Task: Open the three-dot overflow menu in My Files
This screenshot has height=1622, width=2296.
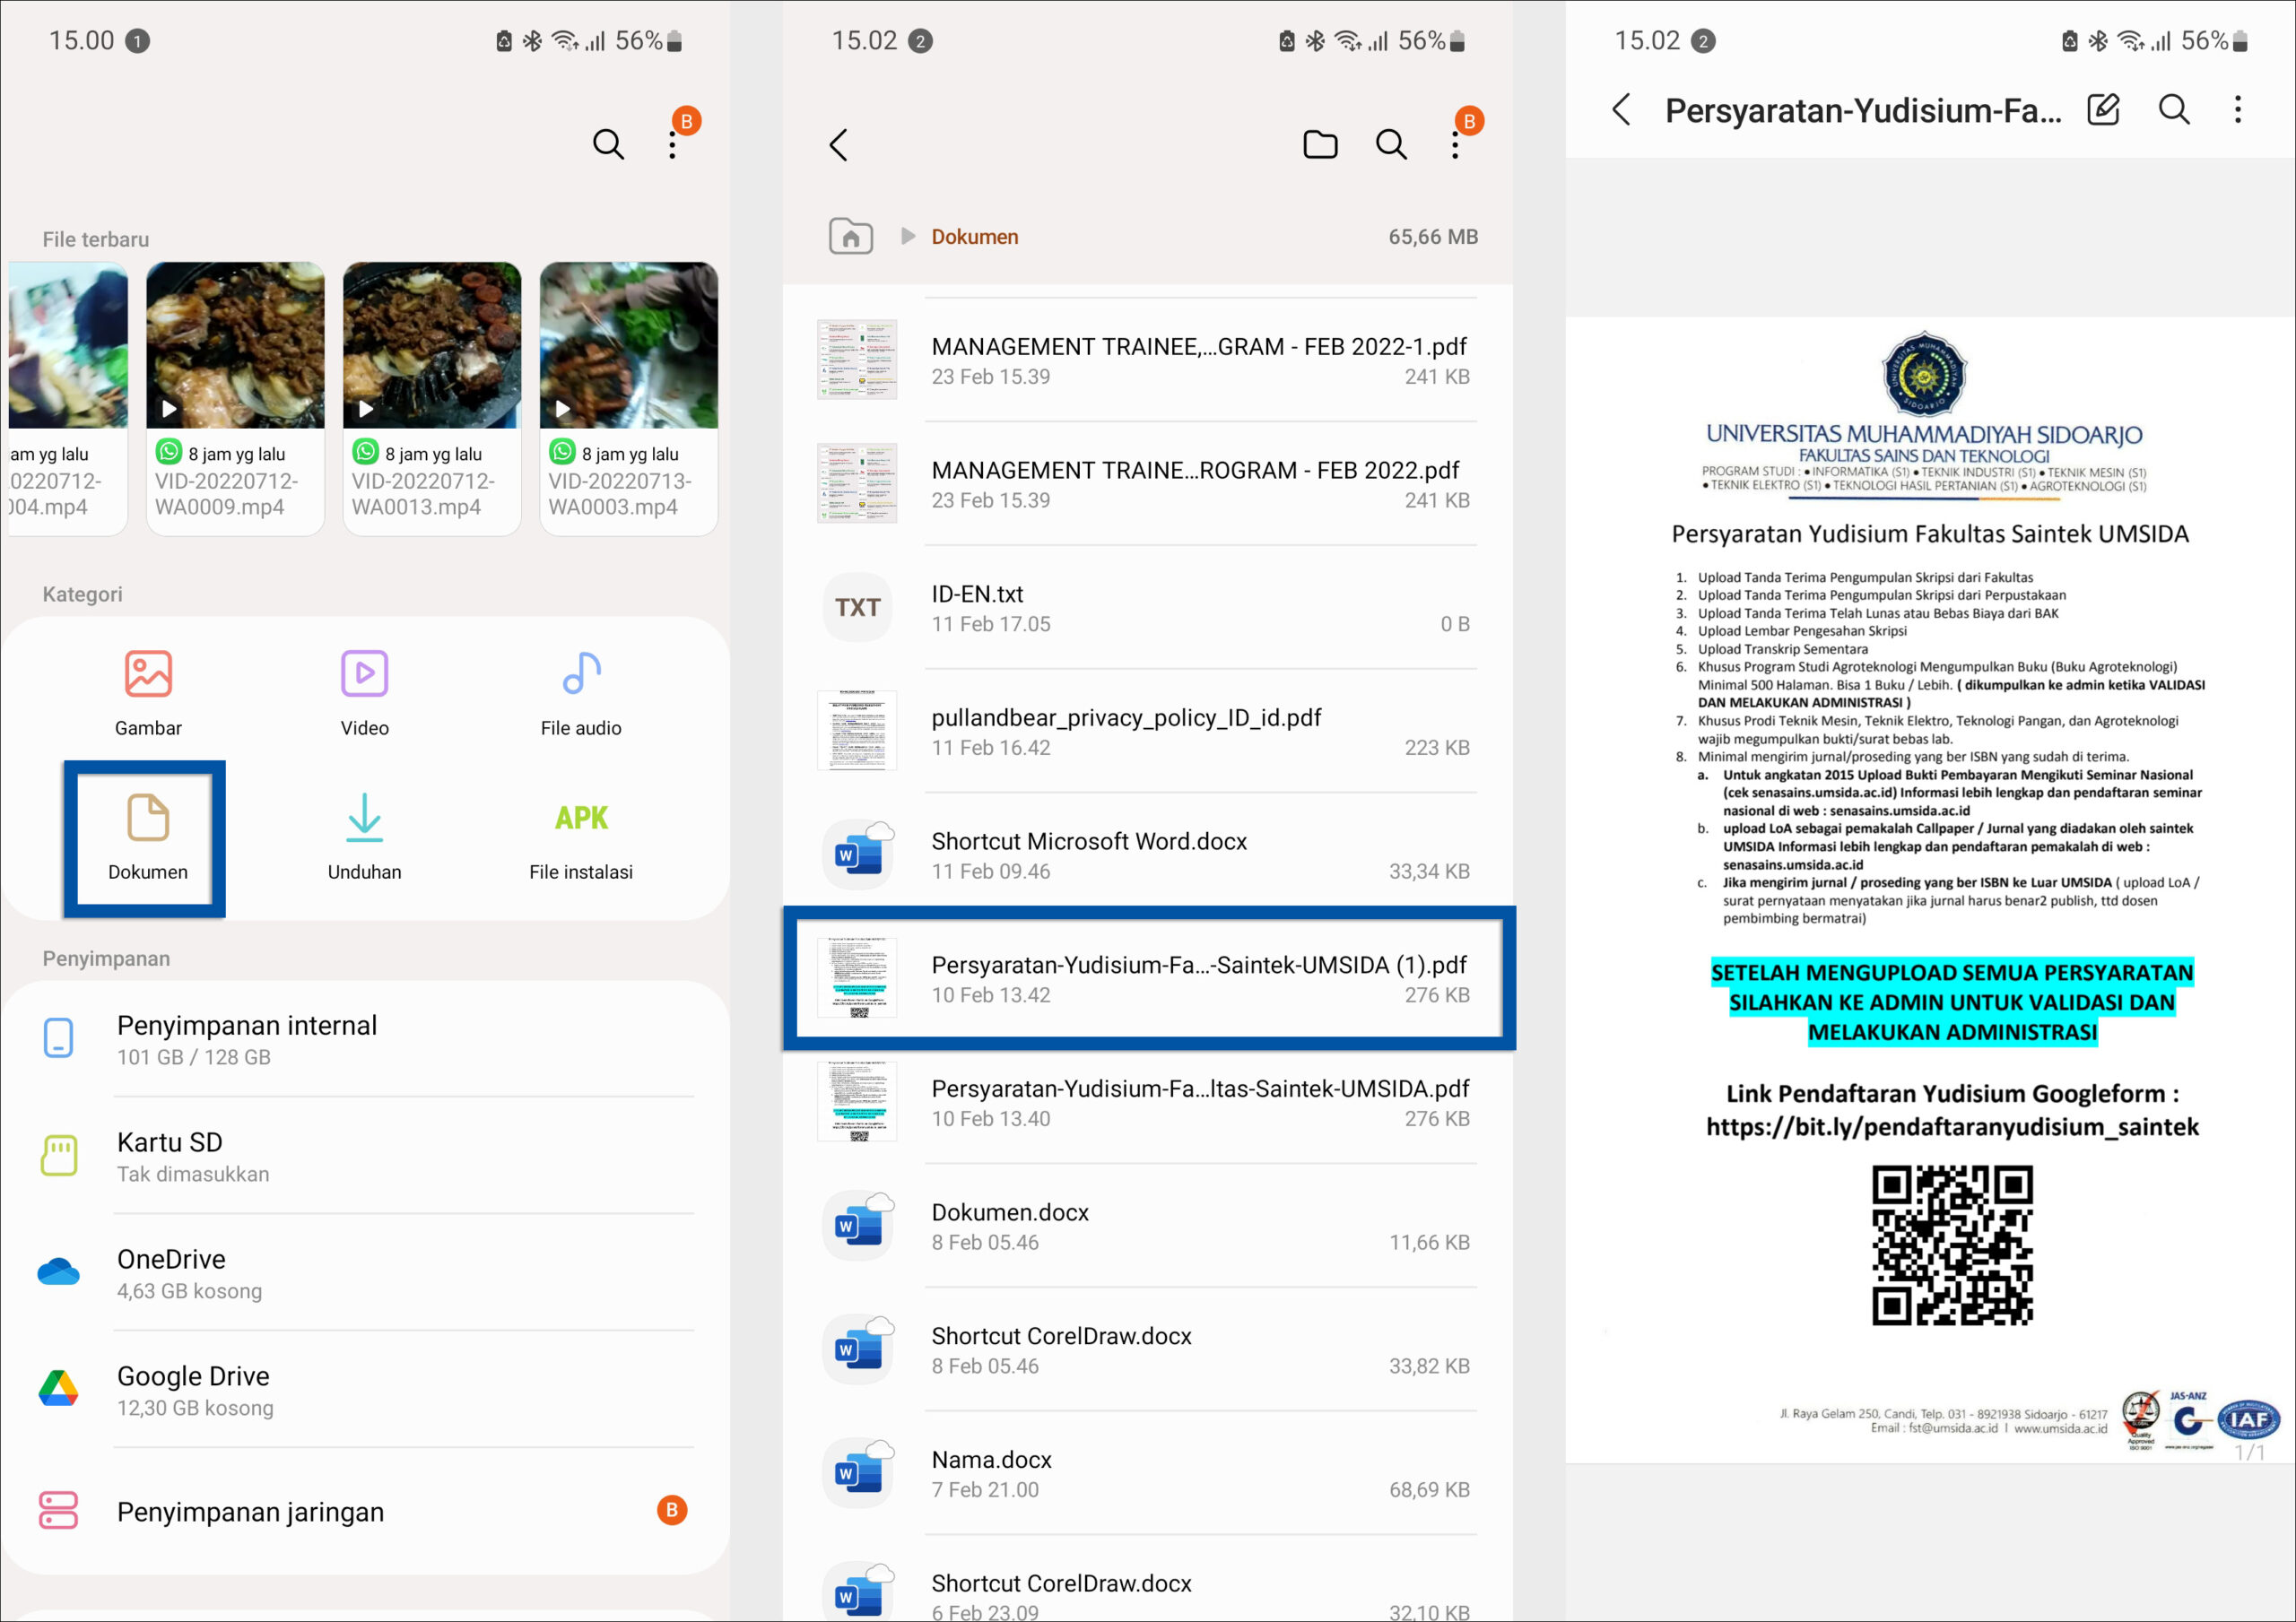Action: pos(672,143)
